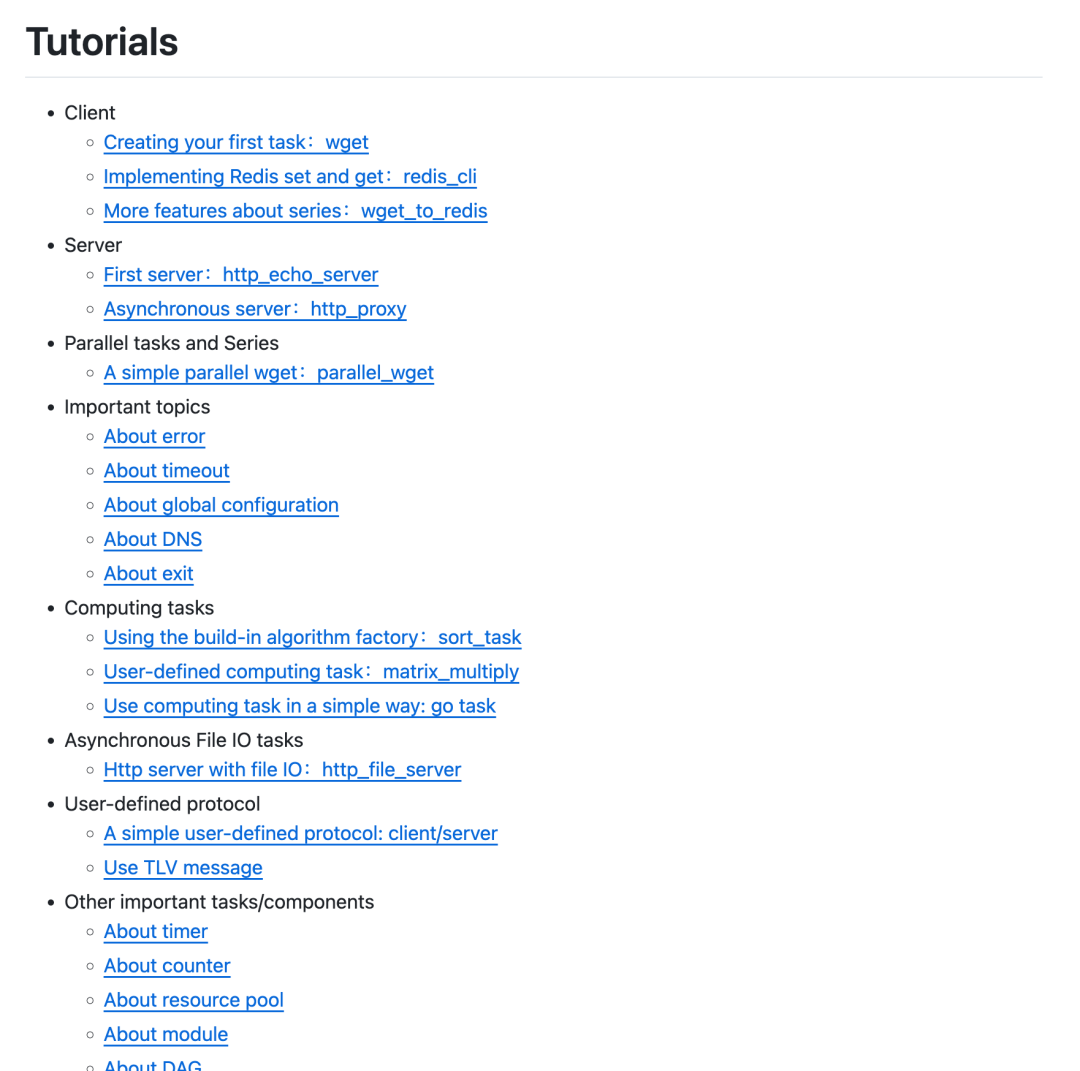Open the parallel_wget tutorial link

tap(269, 373)
